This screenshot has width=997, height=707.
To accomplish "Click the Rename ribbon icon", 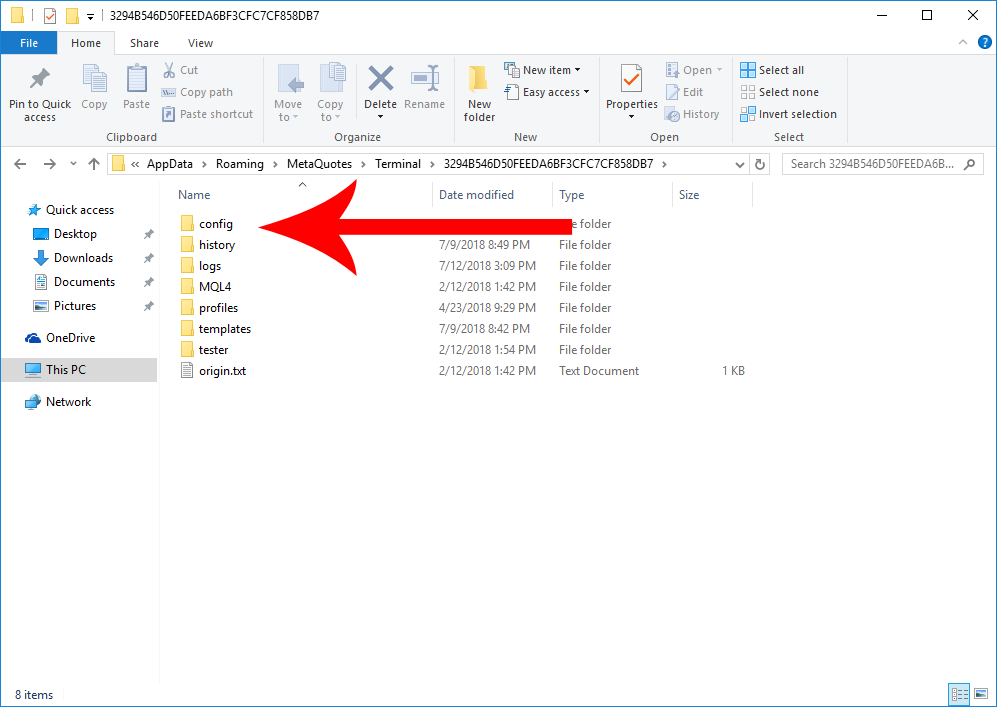I will 425,79.
